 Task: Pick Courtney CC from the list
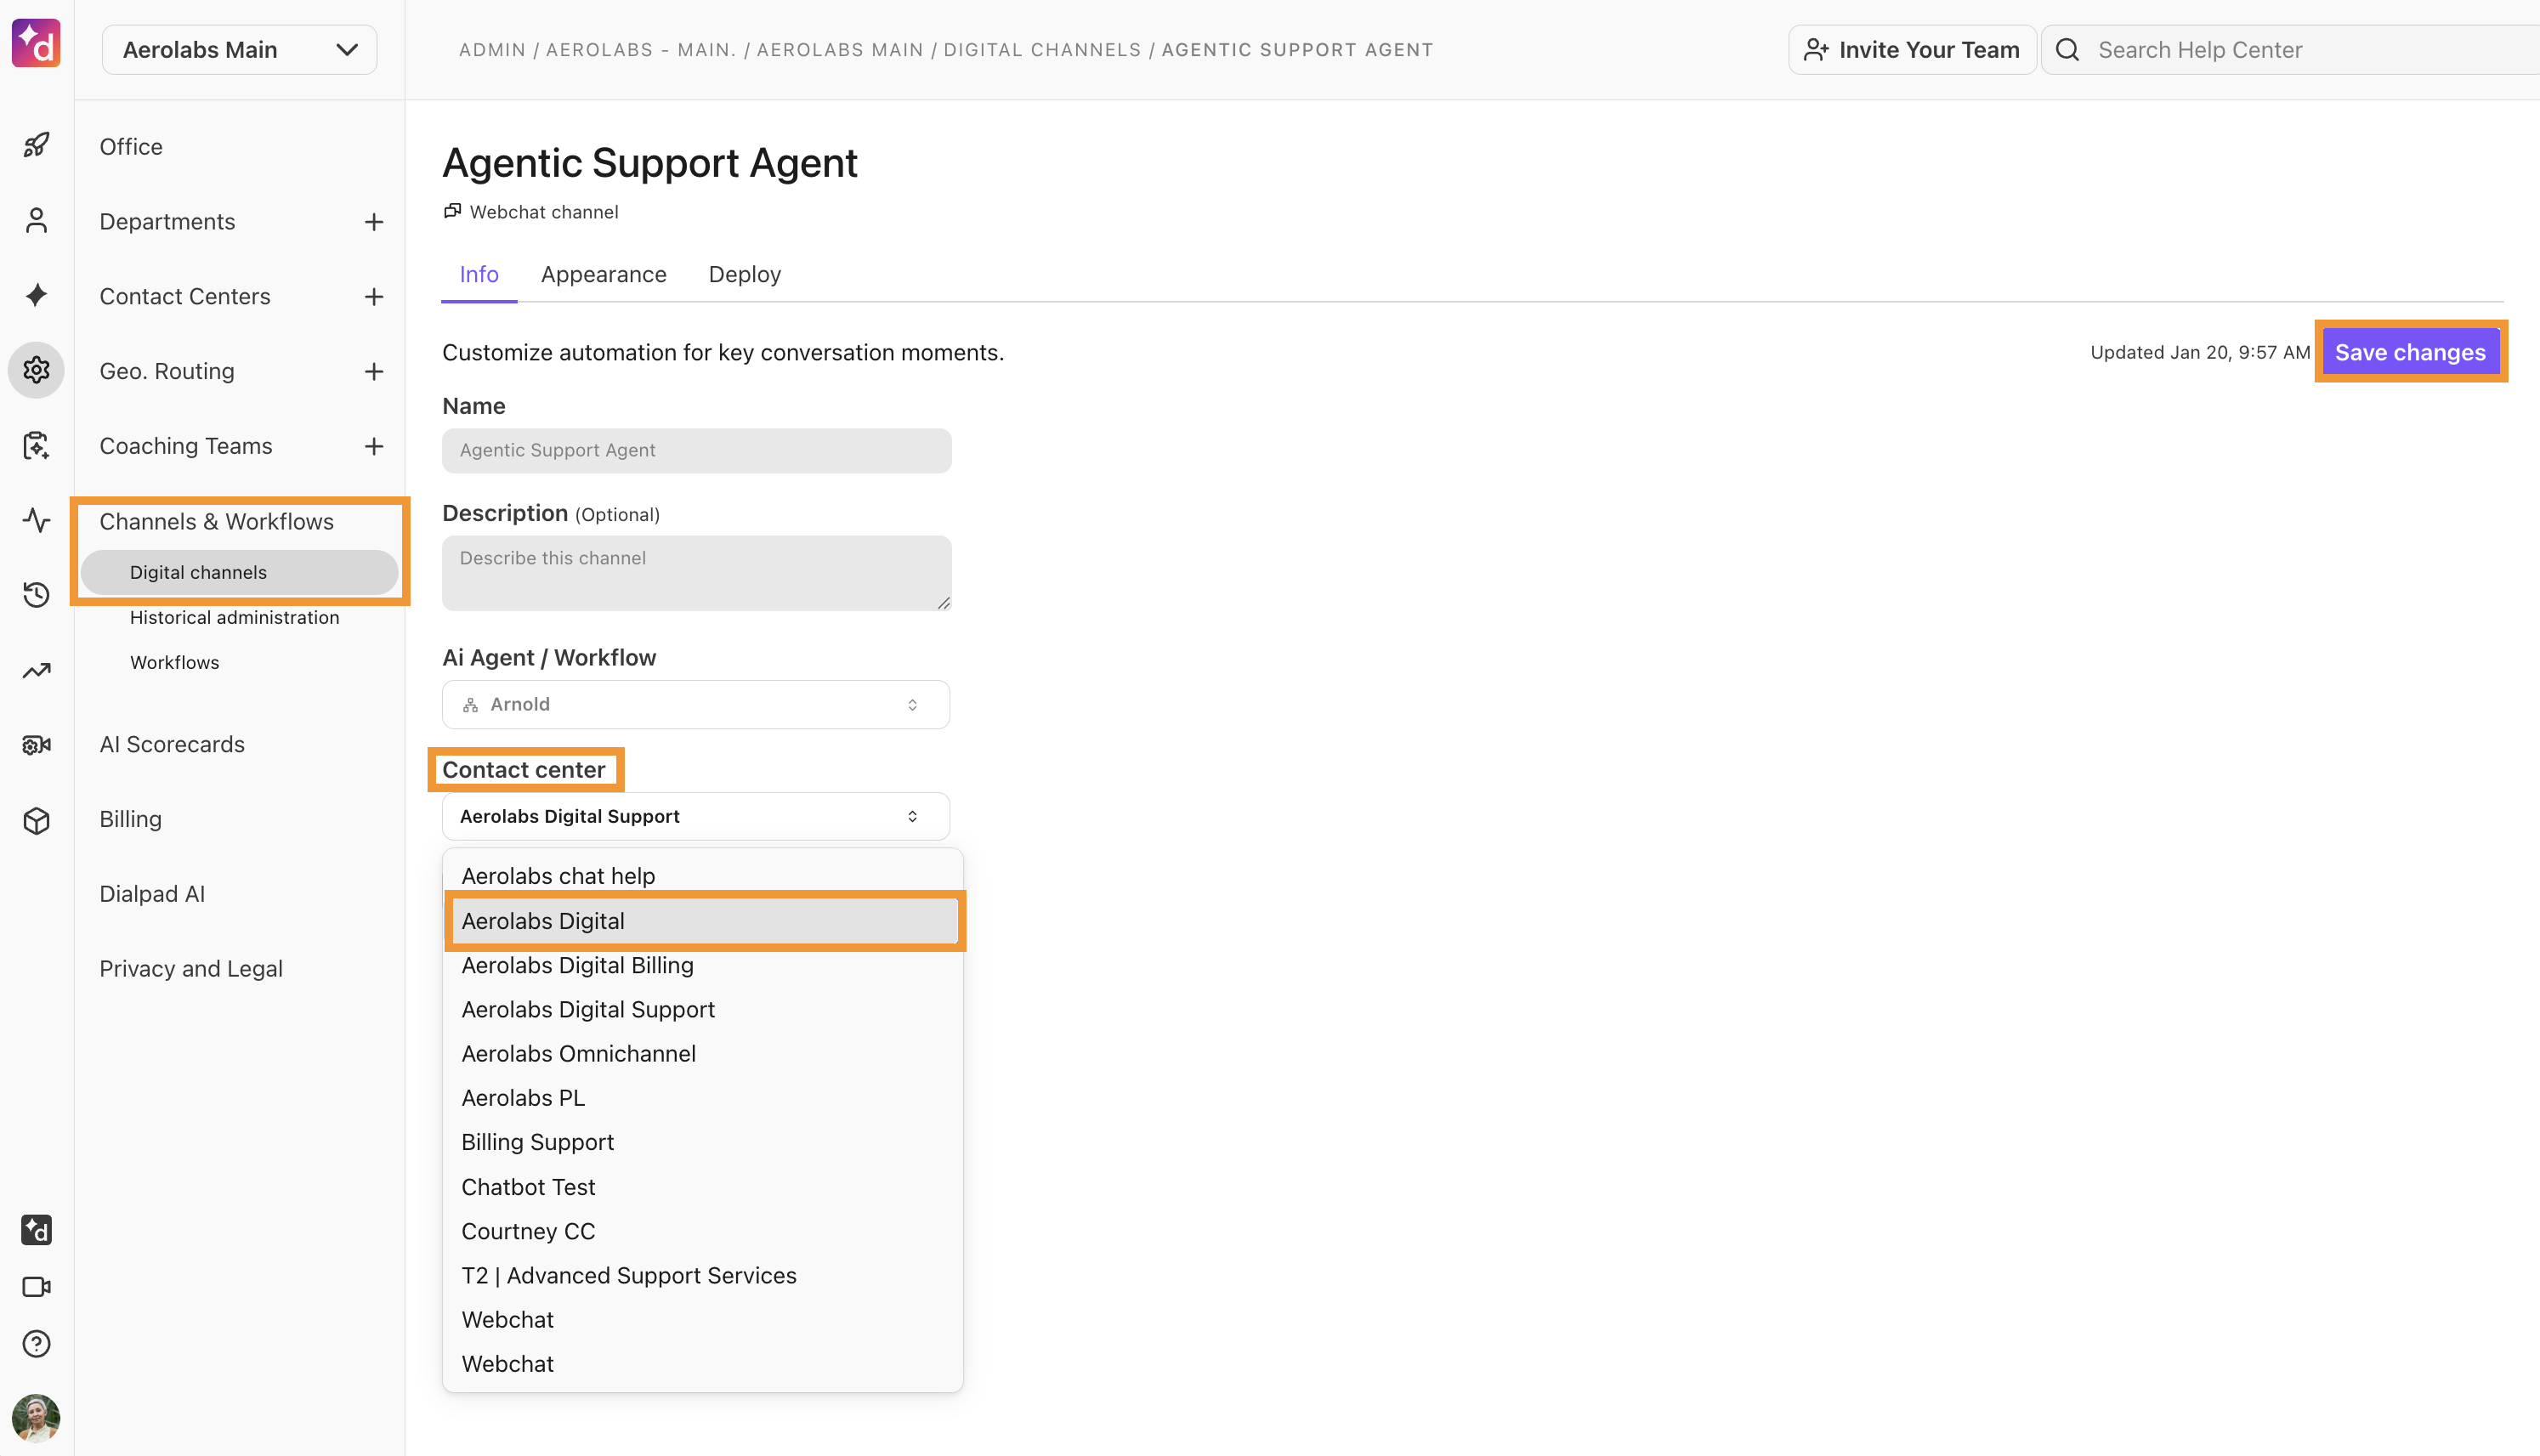pyautogui.click(x=703, y=1232)
